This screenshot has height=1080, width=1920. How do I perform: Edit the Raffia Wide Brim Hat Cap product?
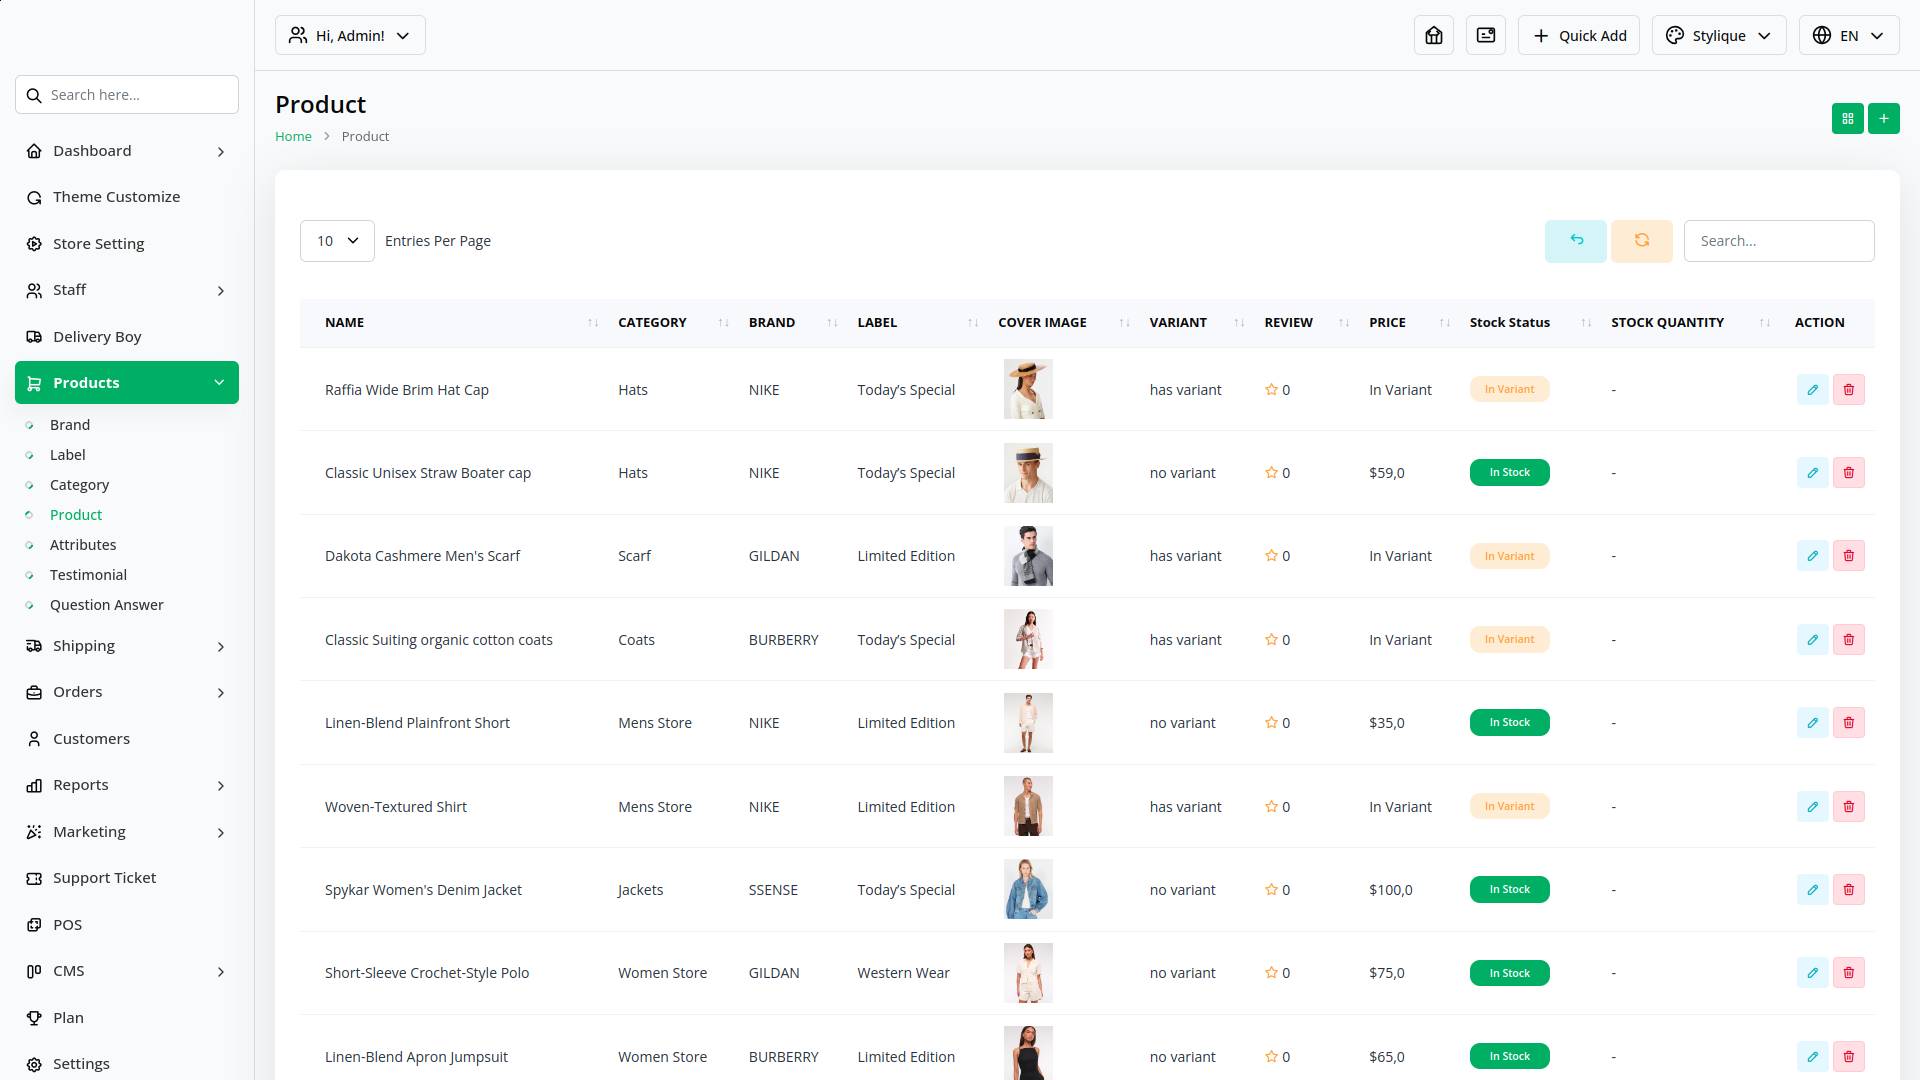coord(1812,390)
